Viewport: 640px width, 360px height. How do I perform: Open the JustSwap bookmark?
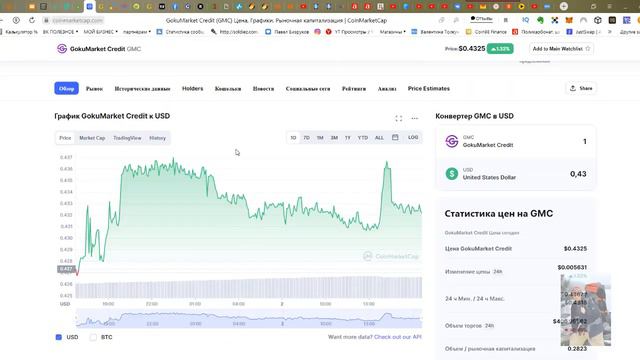(583, 31)
